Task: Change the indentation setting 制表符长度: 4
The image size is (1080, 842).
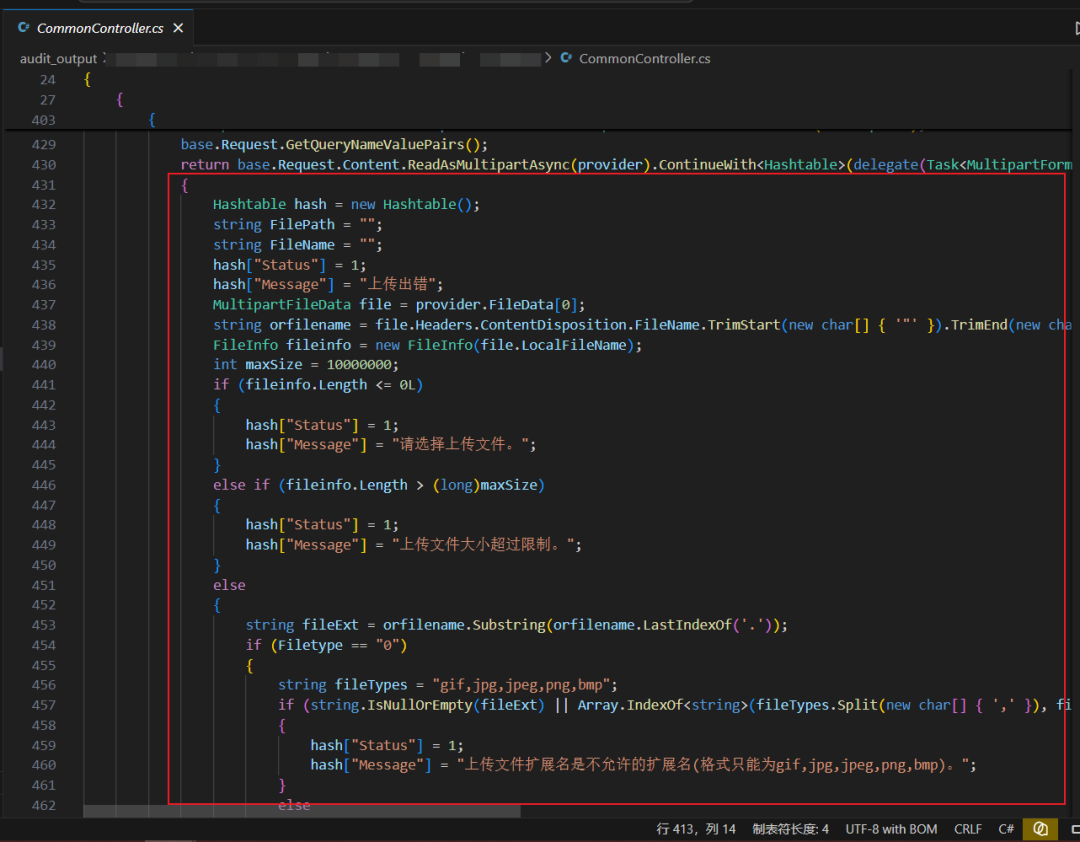Action: 791,829
